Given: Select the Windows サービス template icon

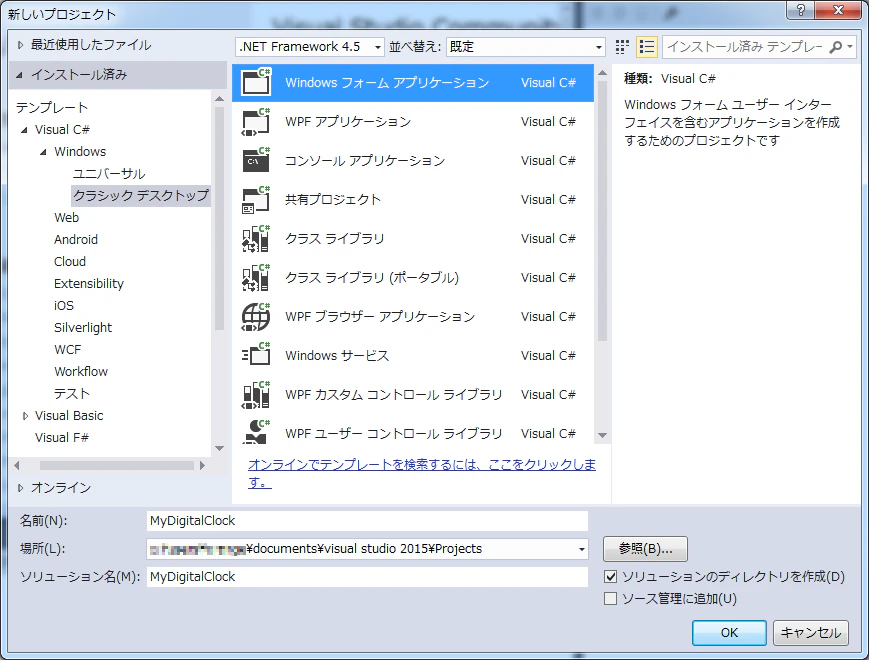Looking at the screenshot, I should (x=255, y=355).
